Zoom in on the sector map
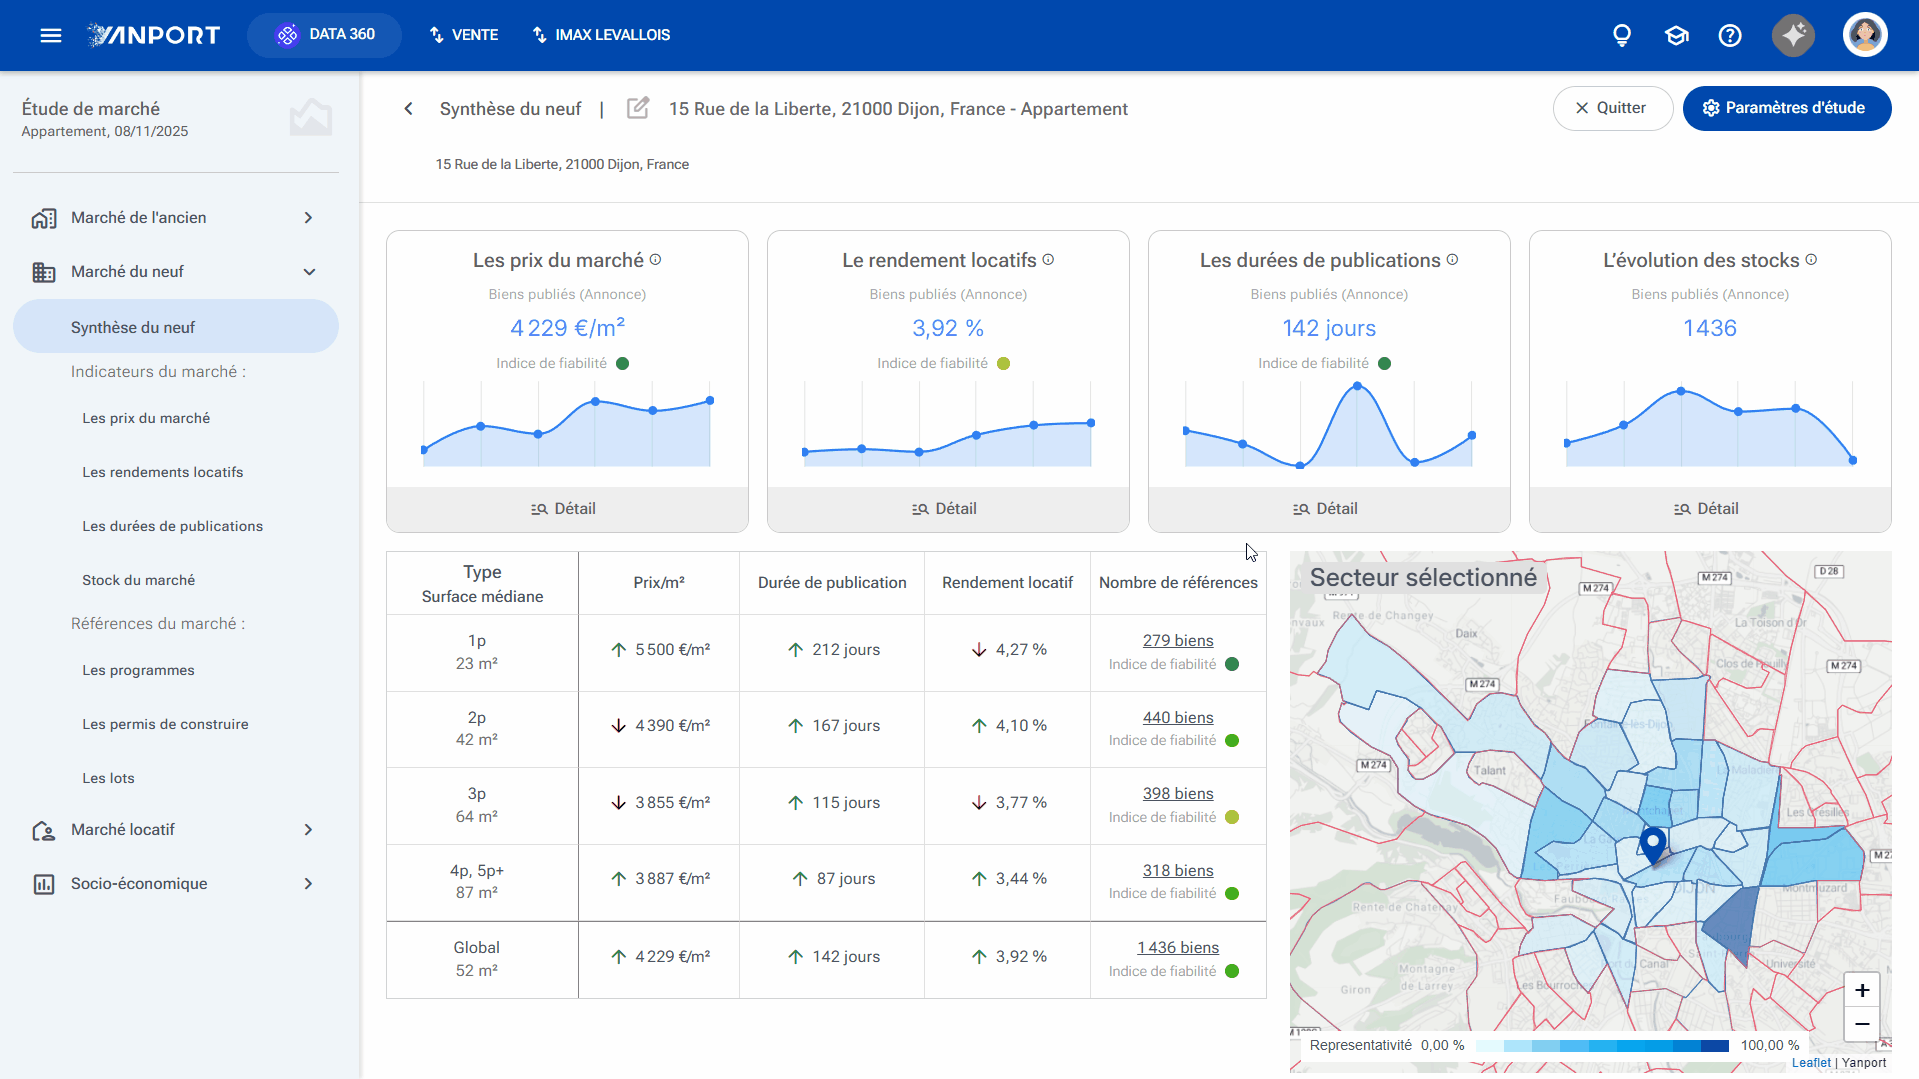Screen dimensions: 1919x1079 point(1862,990)
